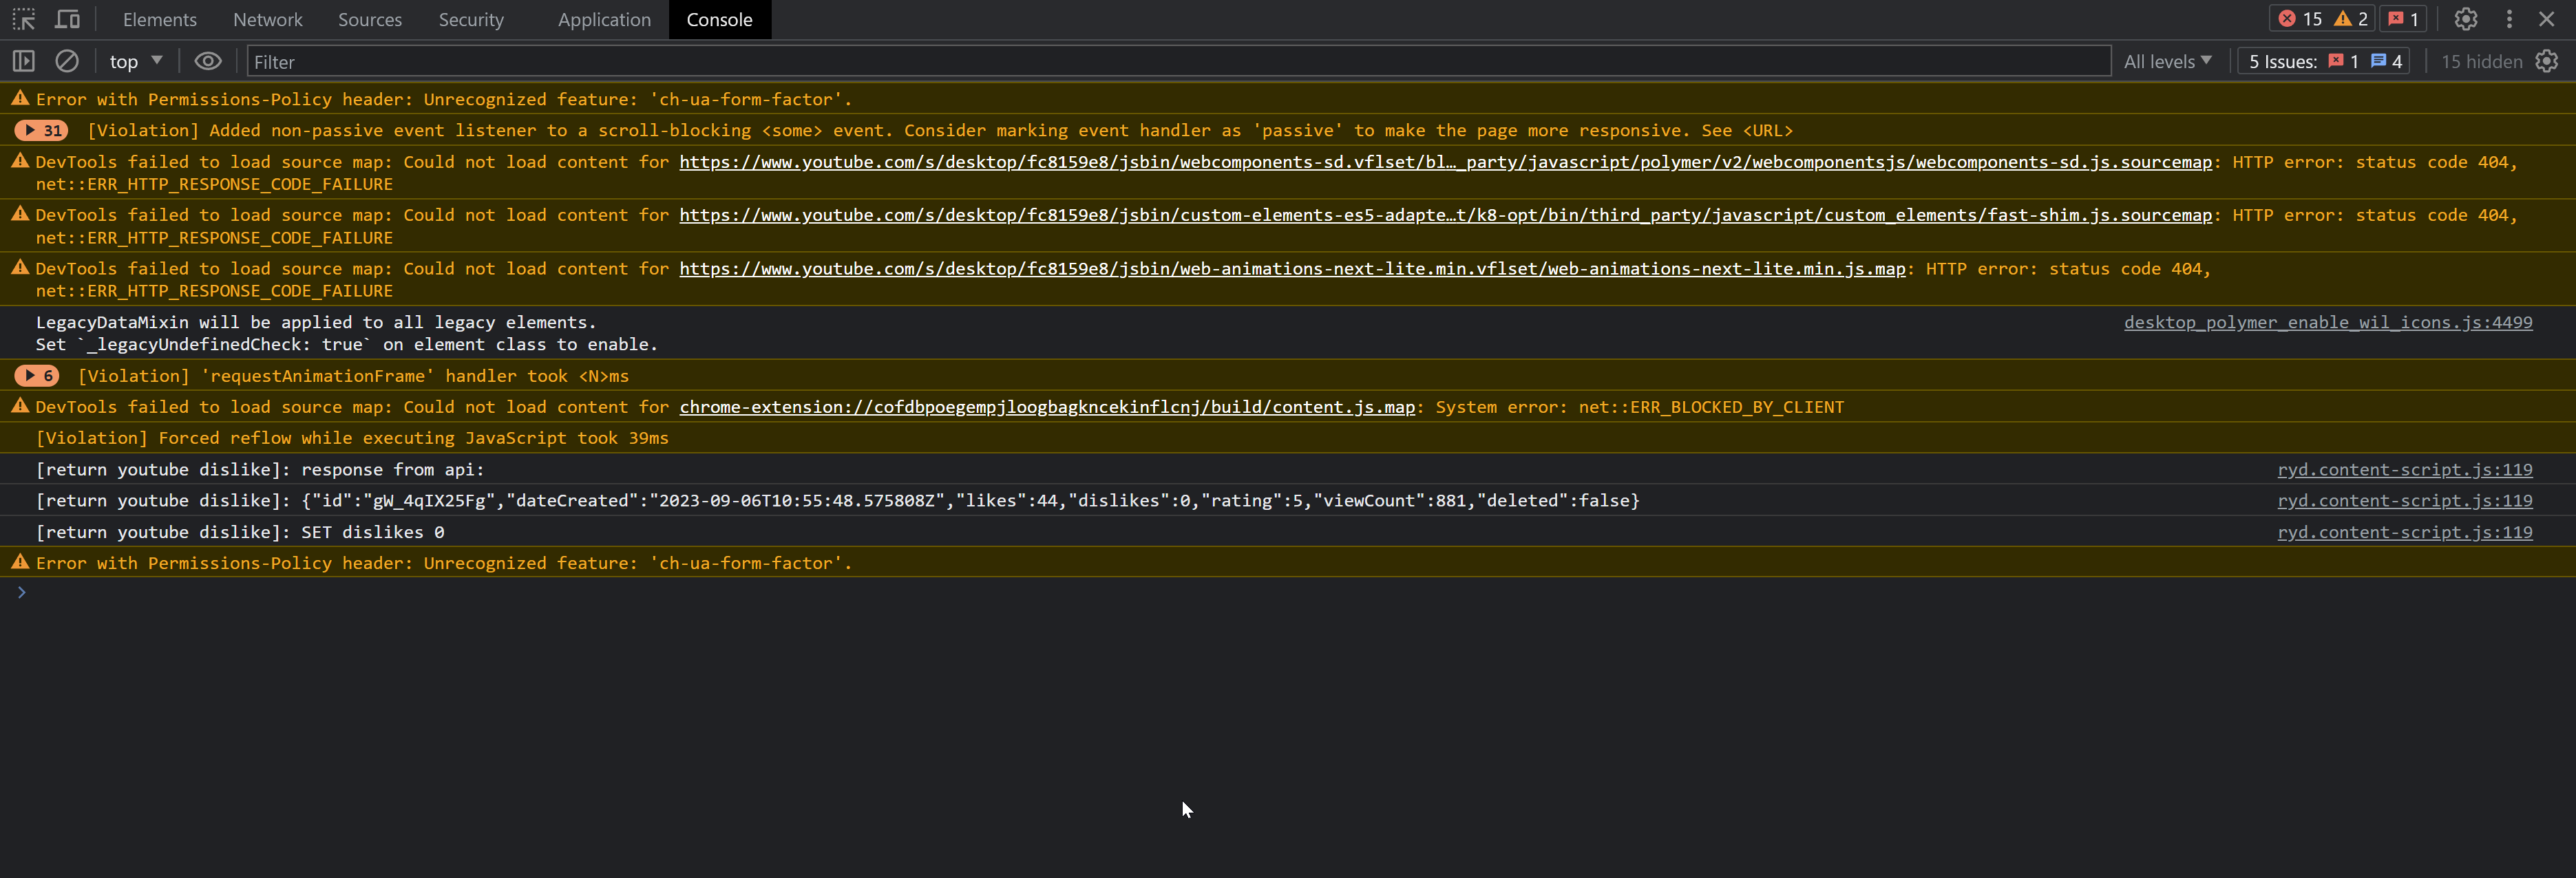Switch to the Network tab
This screenshot has width=2576, height=878.
tap(267, 19)
